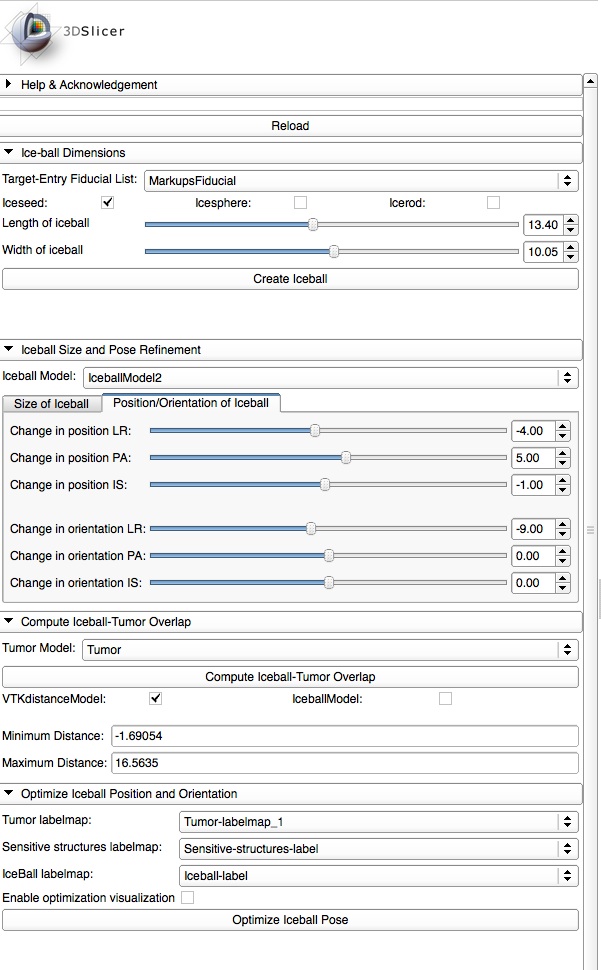Open the Tumor Model dropdown
The image size is (601, 970).
coord(329,650)
